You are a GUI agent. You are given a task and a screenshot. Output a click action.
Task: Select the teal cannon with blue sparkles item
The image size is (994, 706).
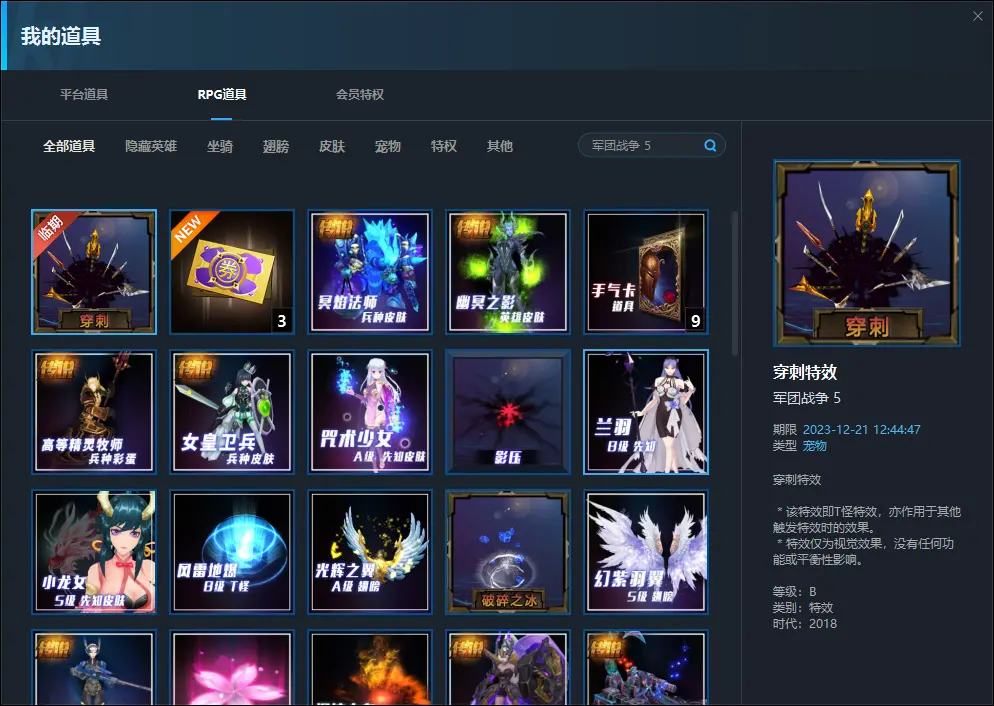click(646, 667)
